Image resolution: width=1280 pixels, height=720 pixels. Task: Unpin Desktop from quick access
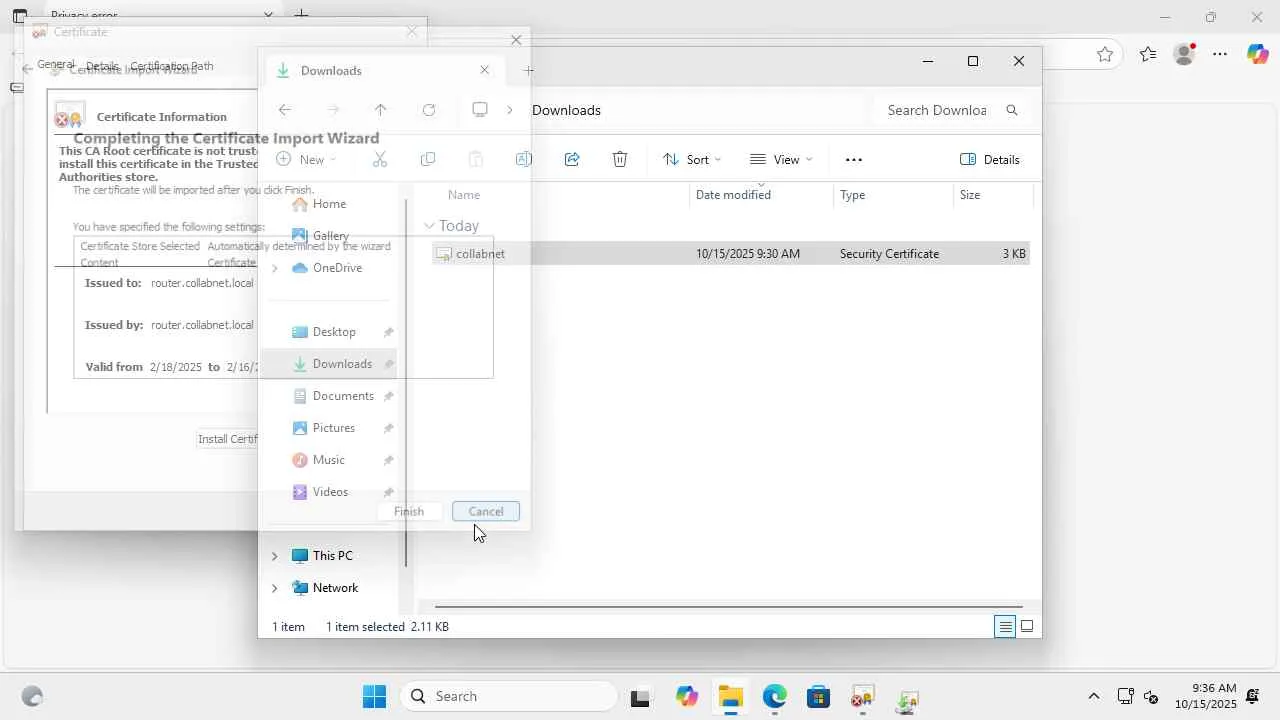tap(389, 332)
